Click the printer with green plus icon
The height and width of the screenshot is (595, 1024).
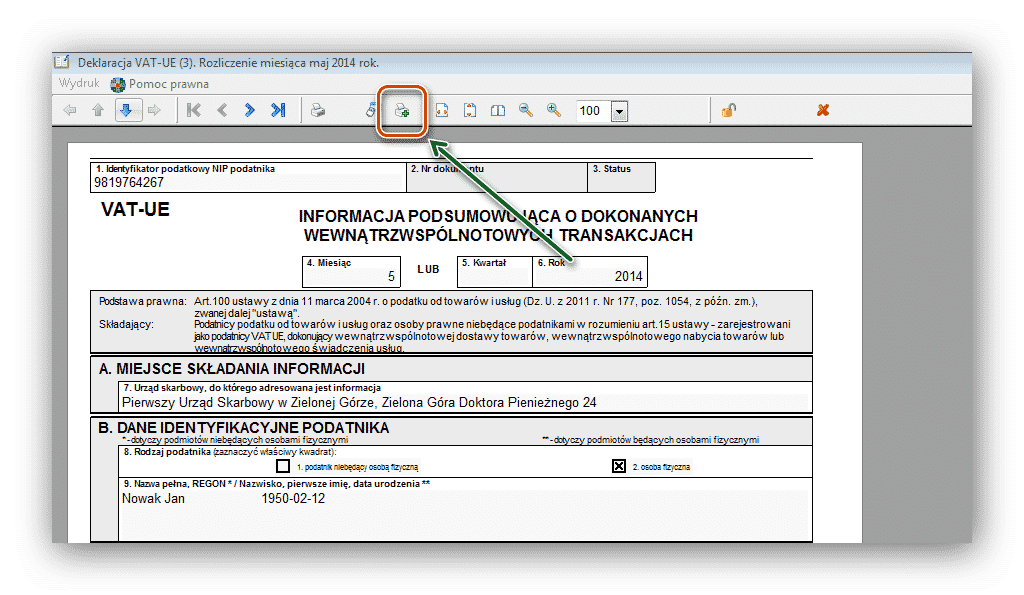click(402, 110)
